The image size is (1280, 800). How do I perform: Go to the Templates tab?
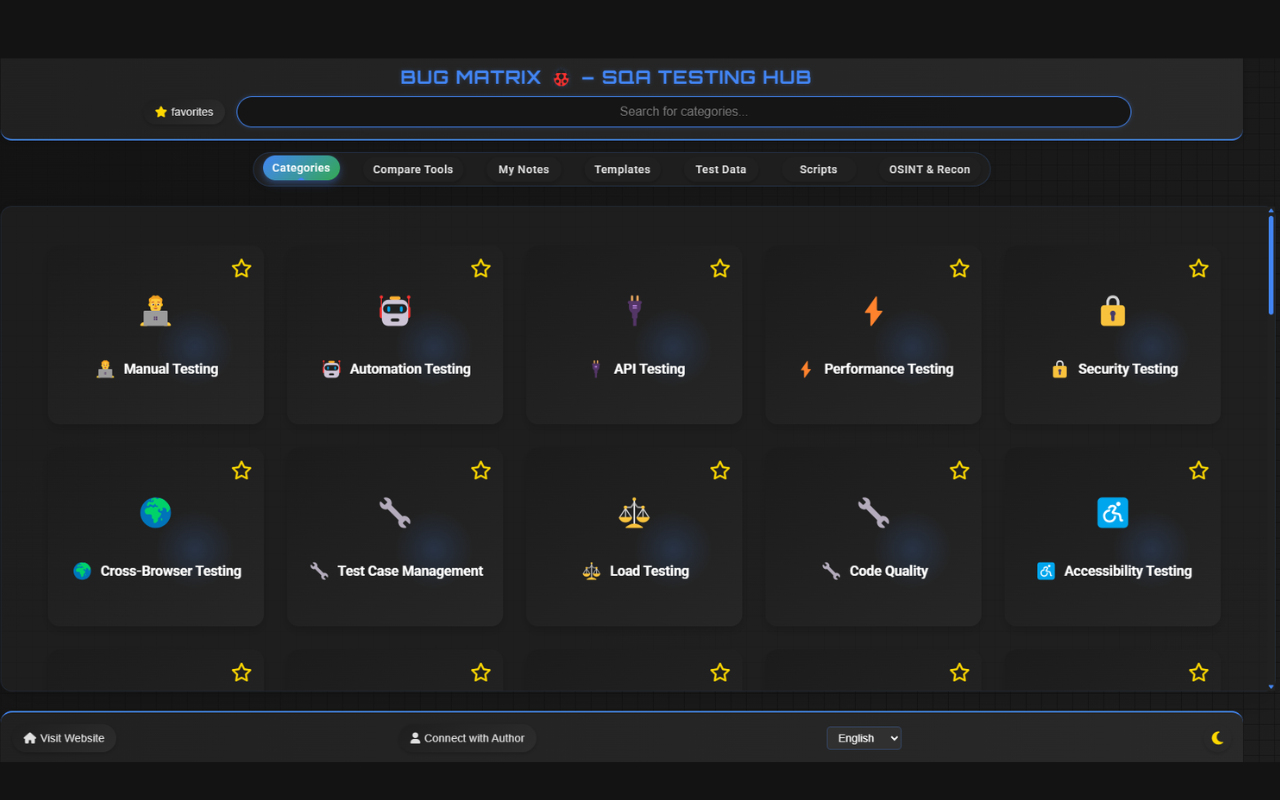pyautogui.click(x=622, y=169)
